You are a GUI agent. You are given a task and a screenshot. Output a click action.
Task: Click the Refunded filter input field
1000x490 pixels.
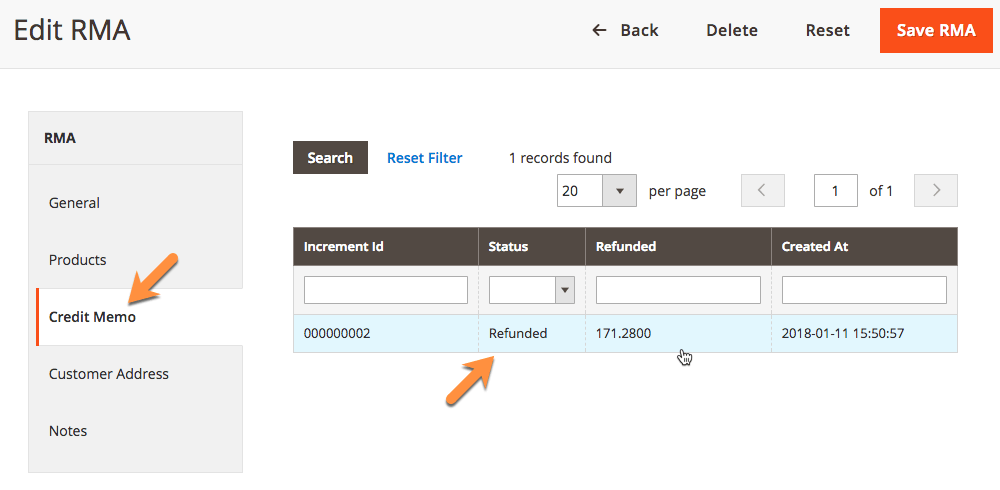(678, 290)
